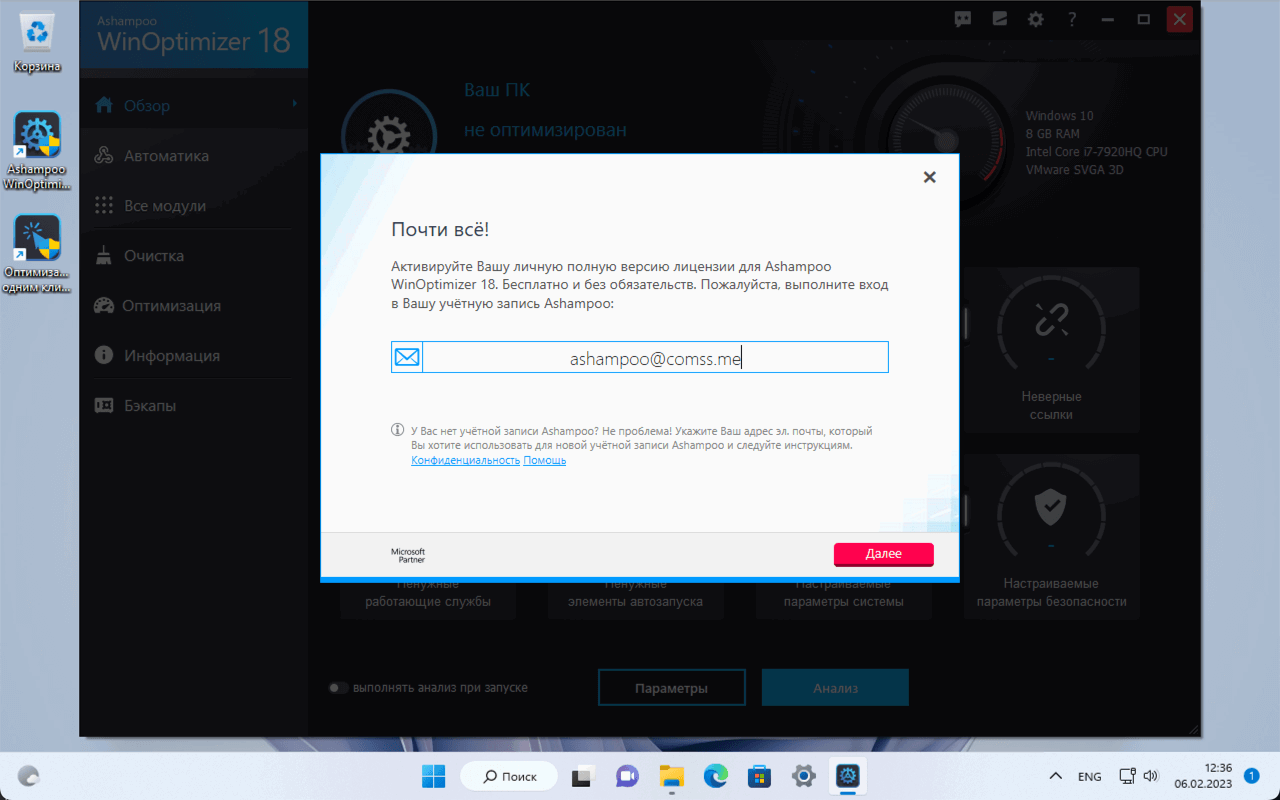Open WinOptimizer settings gear icon

pyautogui.click(x=1035, y=19)
